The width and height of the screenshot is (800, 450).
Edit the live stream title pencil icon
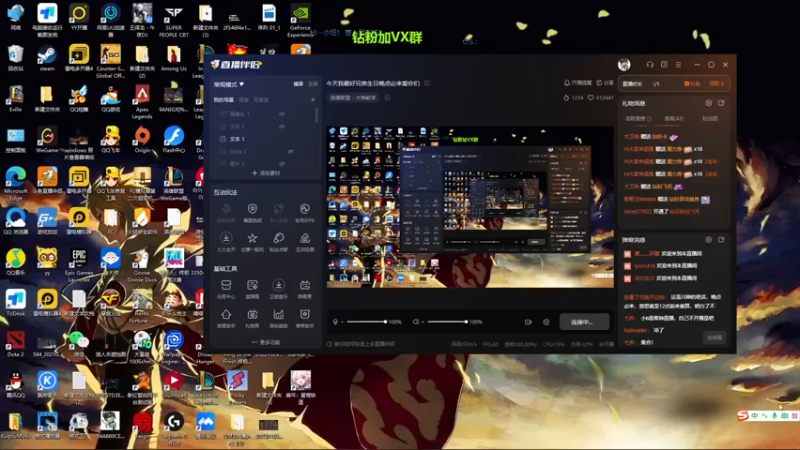(x=427, y=83)
